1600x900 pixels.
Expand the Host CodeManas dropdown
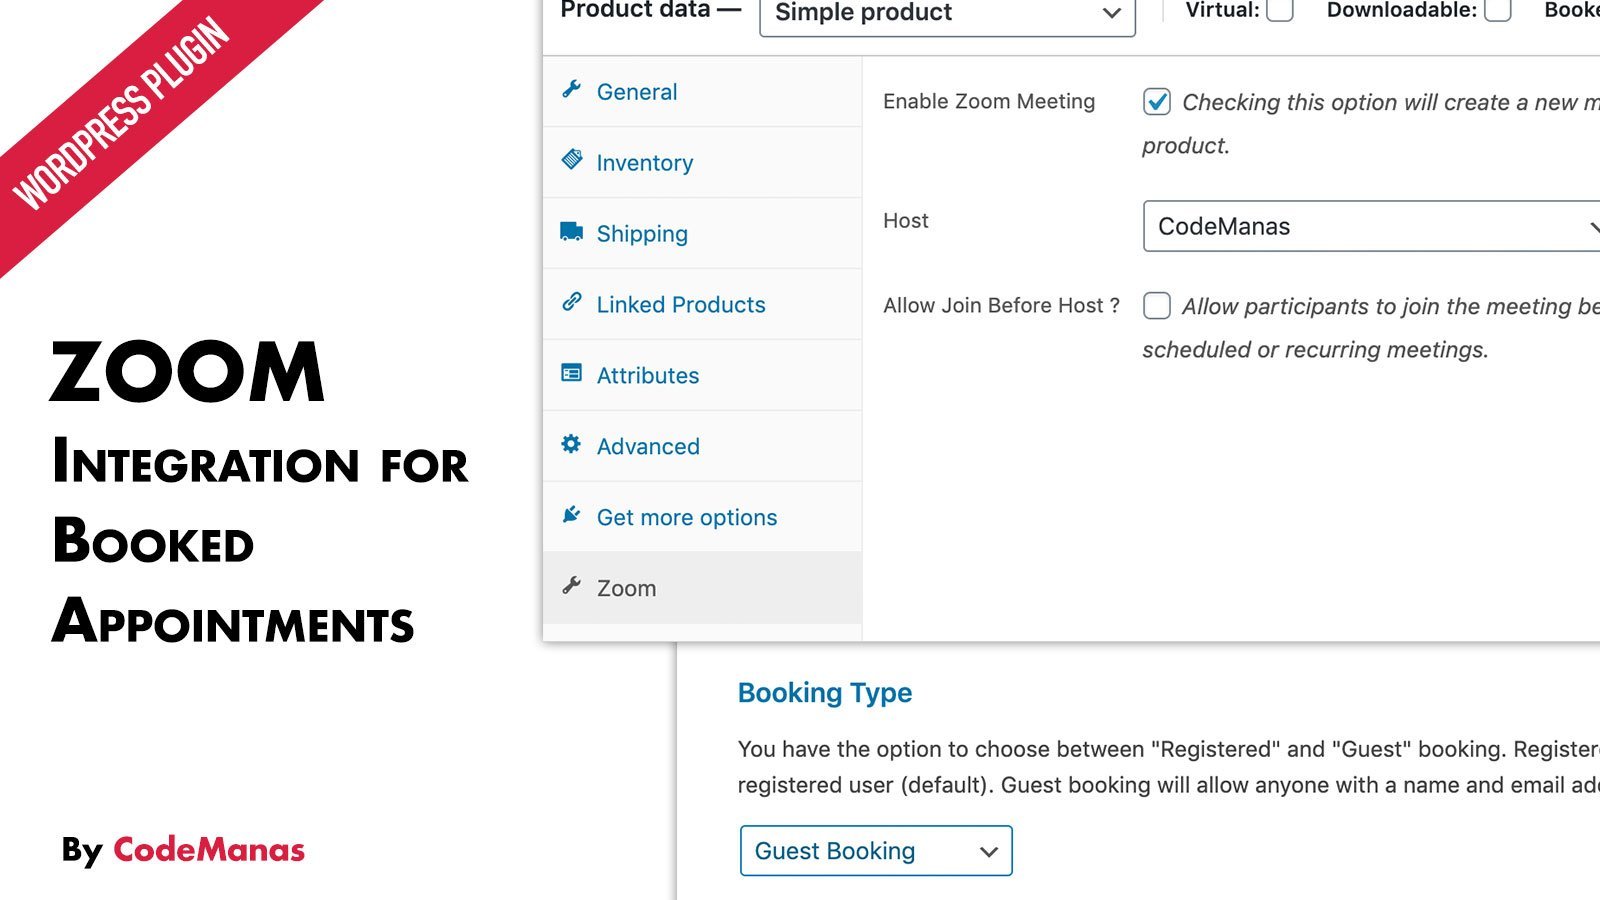pyautogui.click(x=1371, y=226)
